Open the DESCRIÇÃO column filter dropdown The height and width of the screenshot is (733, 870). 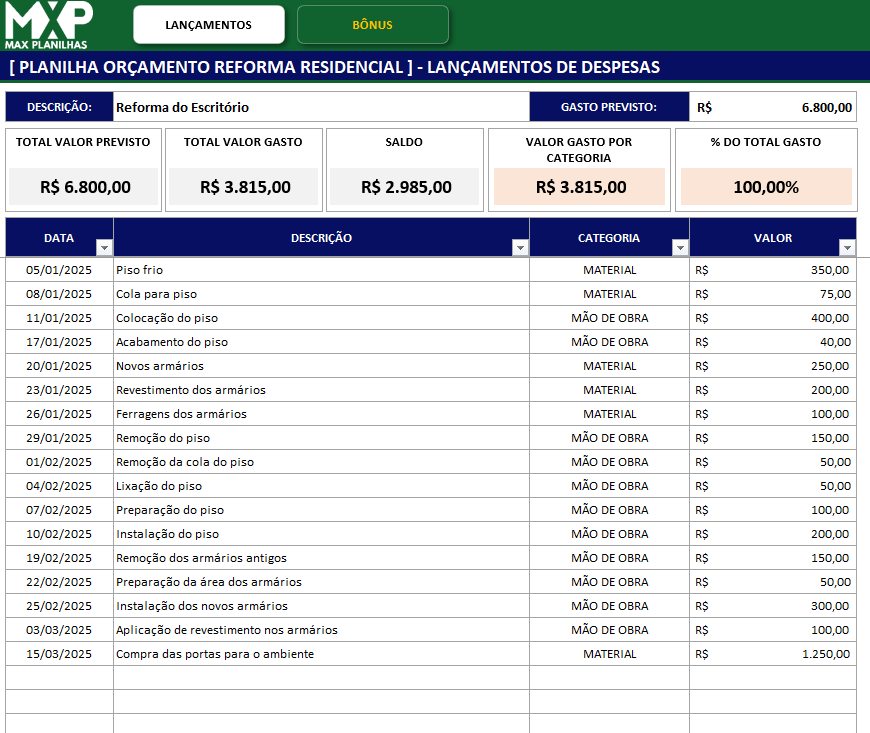pos(519,246)
